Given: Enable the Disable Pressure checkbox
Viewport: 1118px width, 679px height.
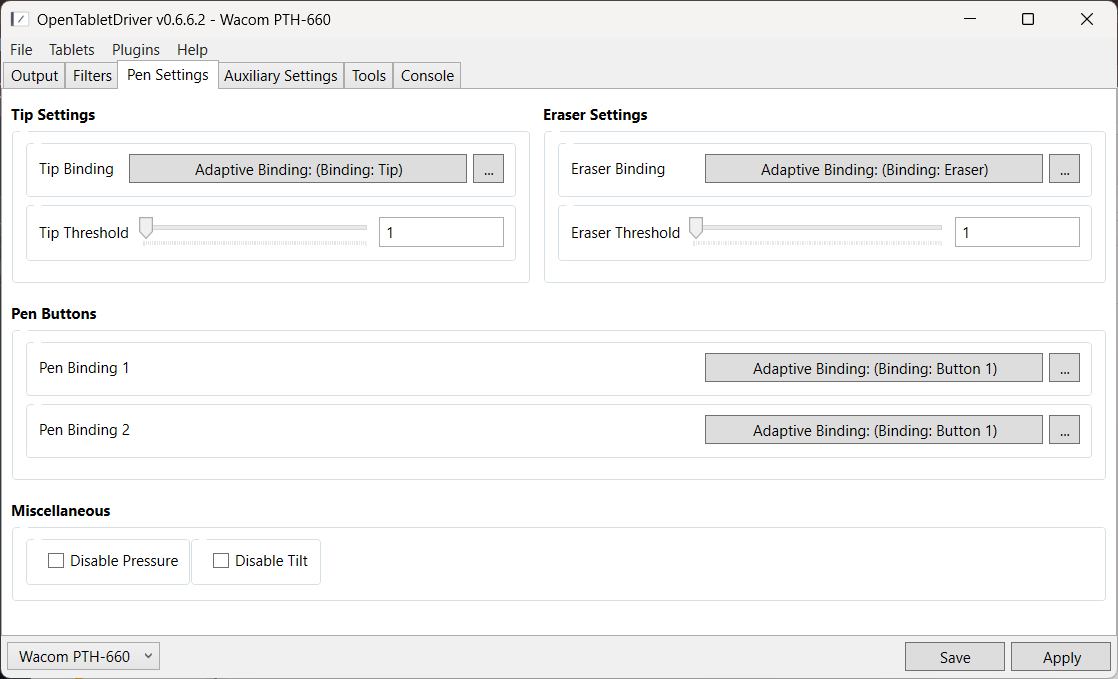Looking at the screenshot, I should pos(57,561).
